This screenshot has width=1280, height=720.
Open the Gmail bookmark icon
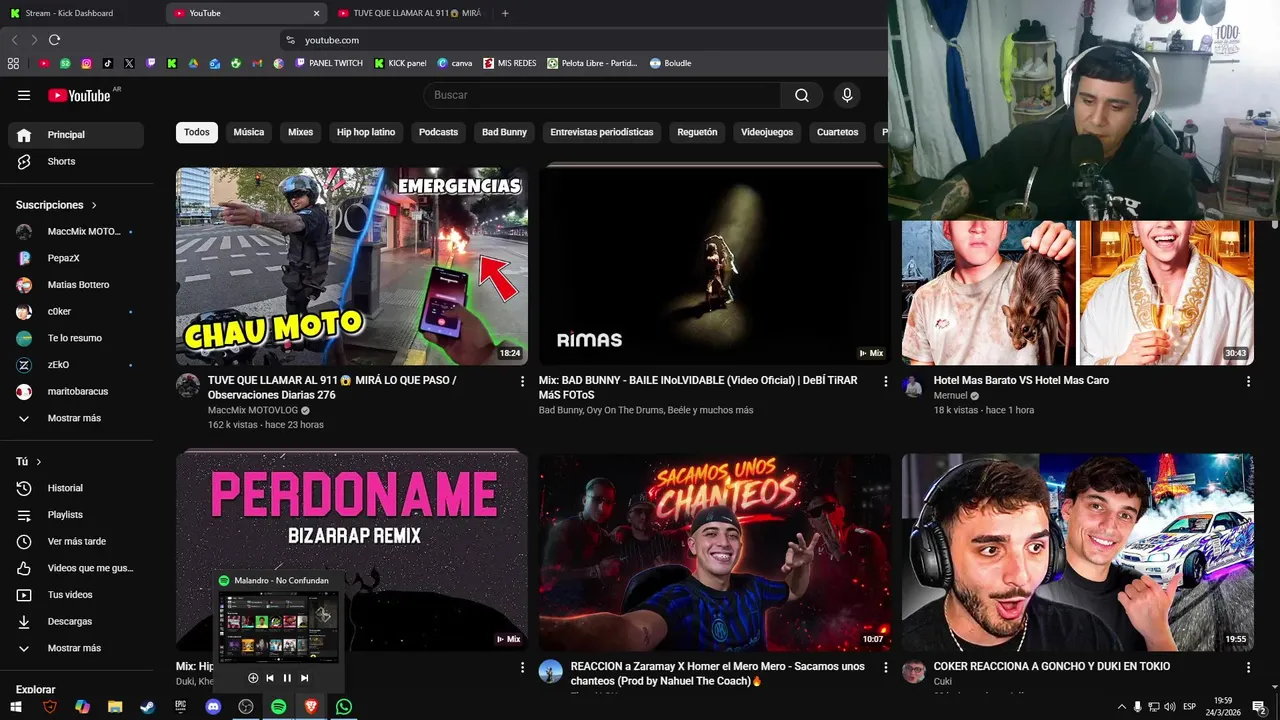pyautogui.click(x=257, y=63)
